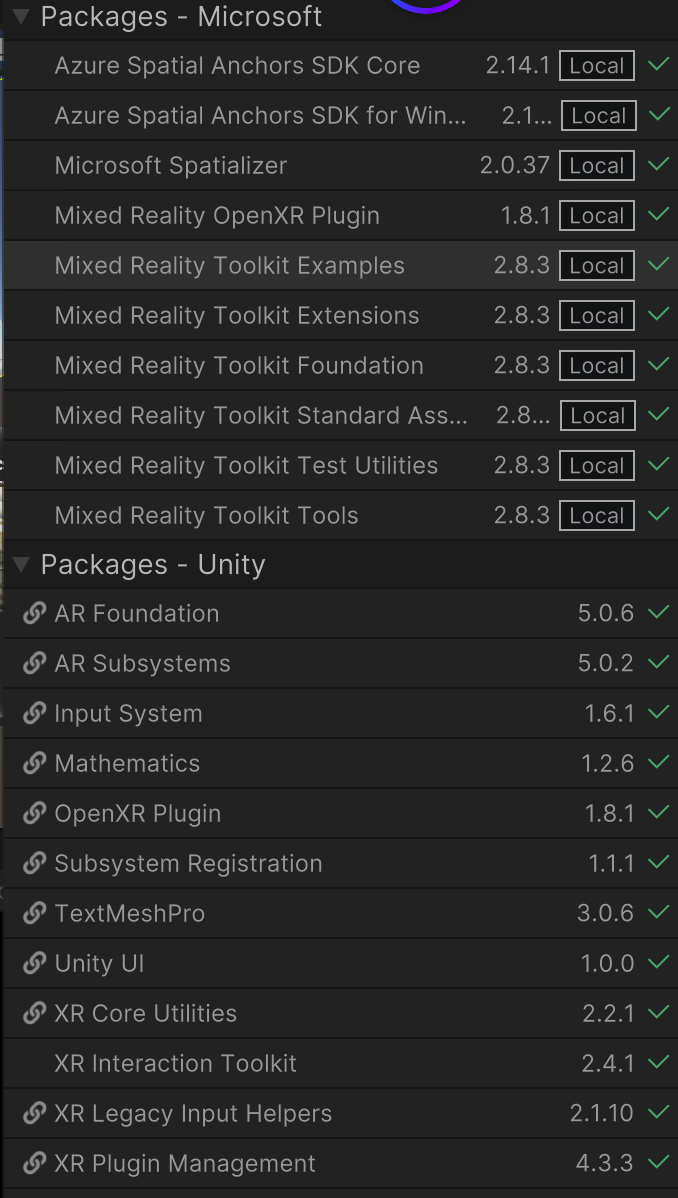Click the link icon next to XR Core Utilities

tap(33, 1013)
